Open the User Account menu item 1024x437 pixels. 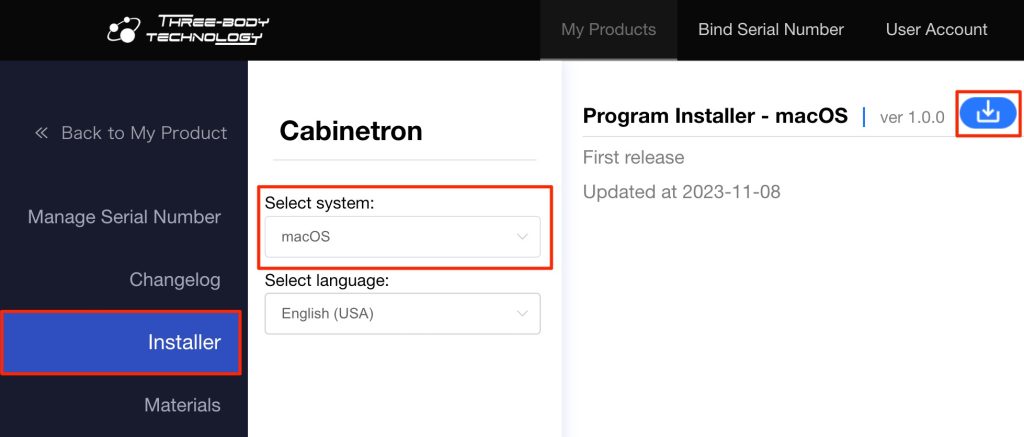click(x=936, y=29)
